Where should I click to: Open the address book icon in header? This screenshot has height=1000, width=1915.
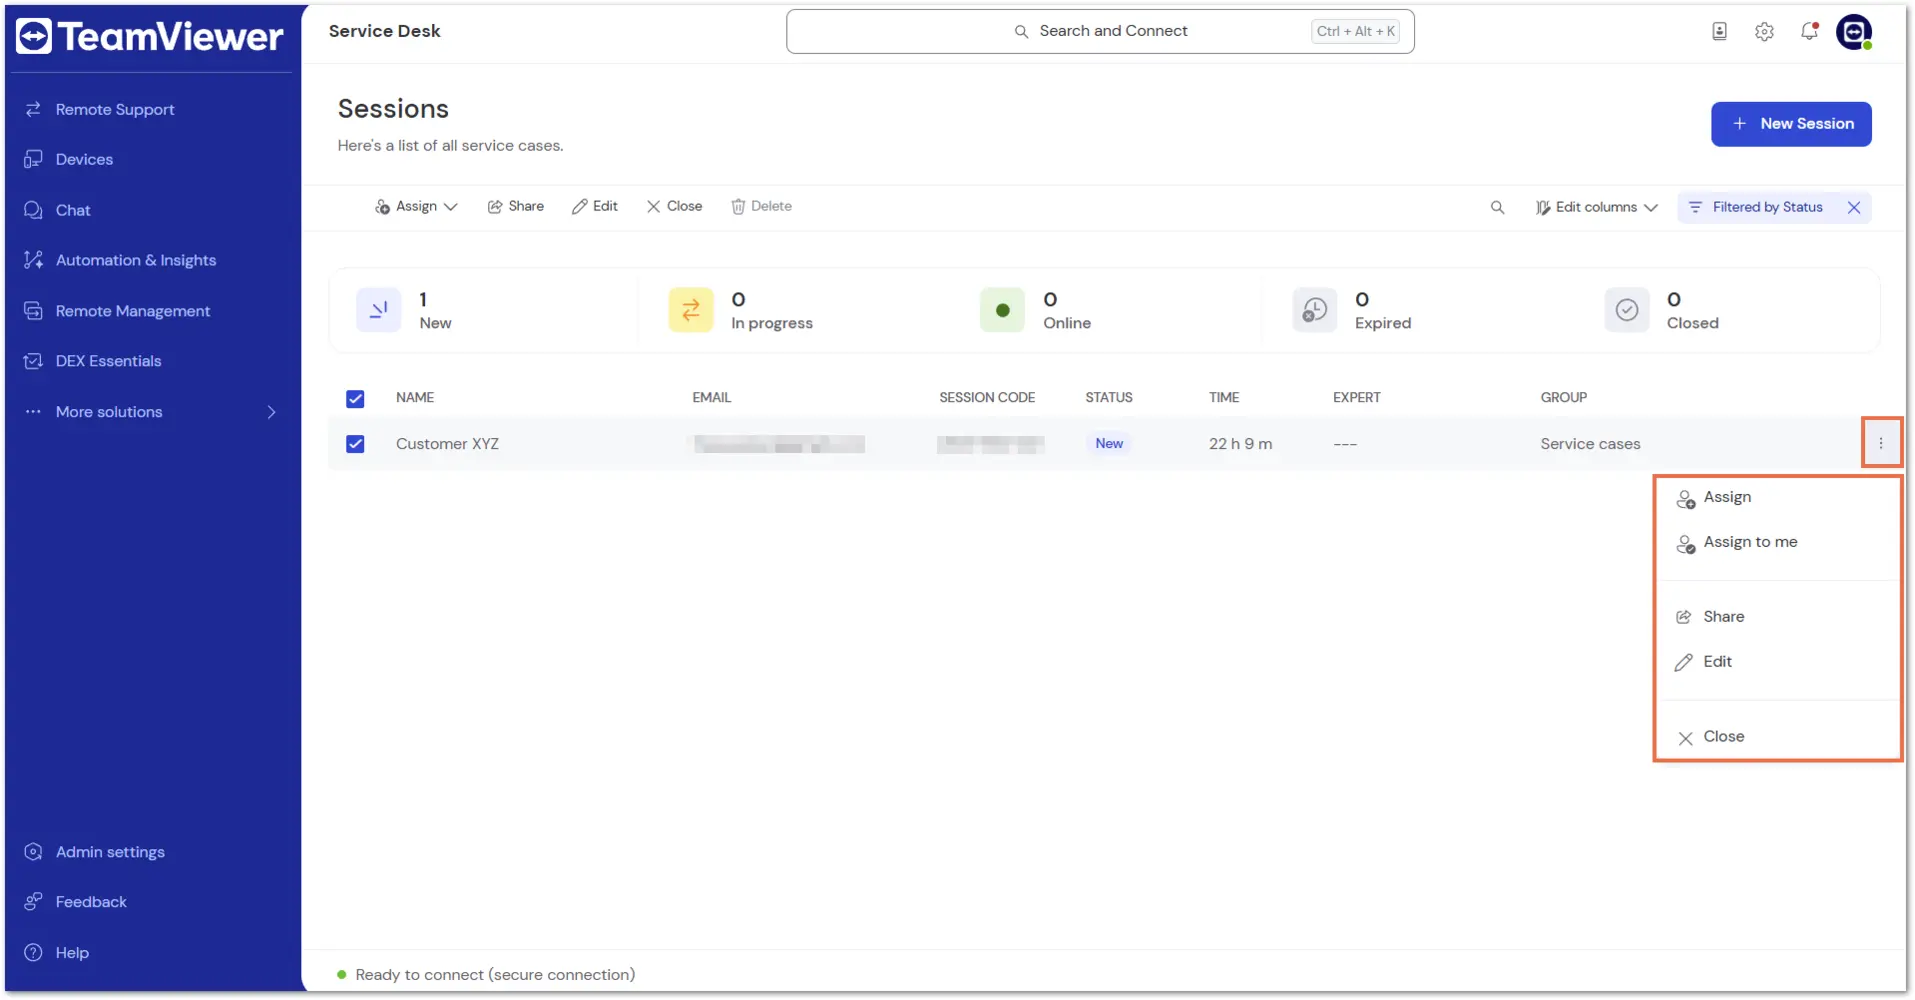tap(1719, 32)
